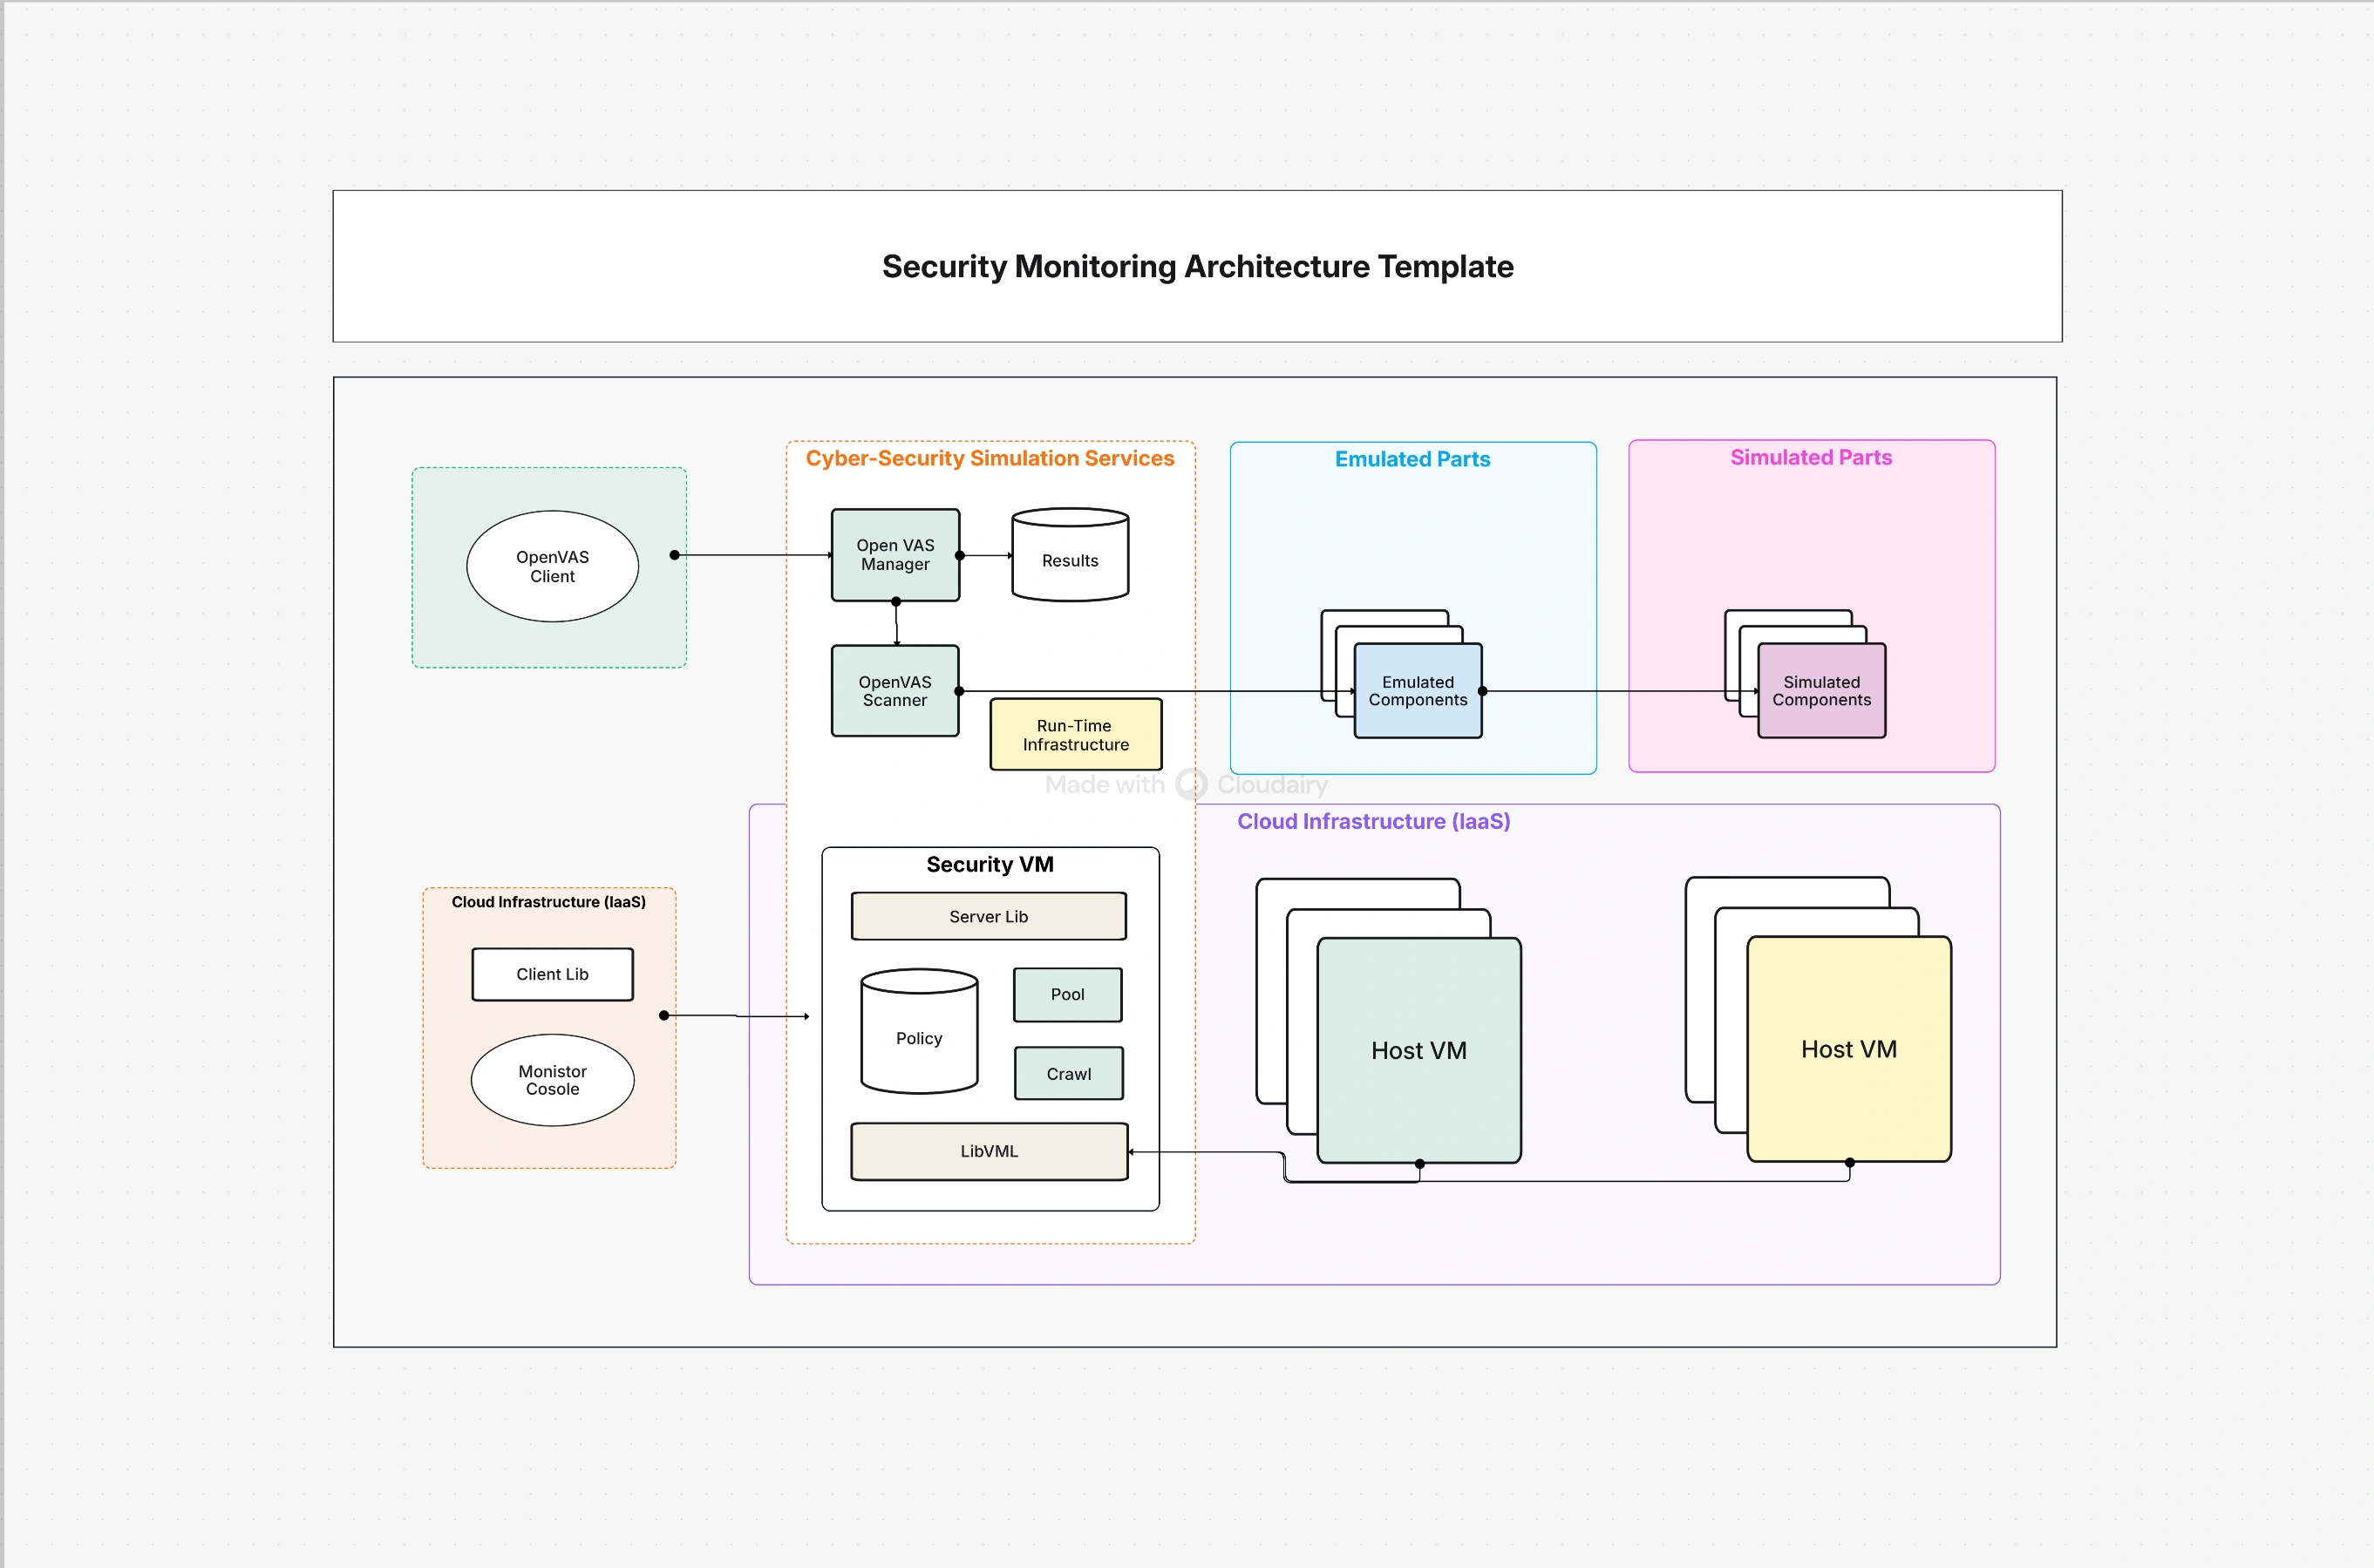Click the Emulated Components stacked card
2374x1568 pixels.
[1417, 691]
